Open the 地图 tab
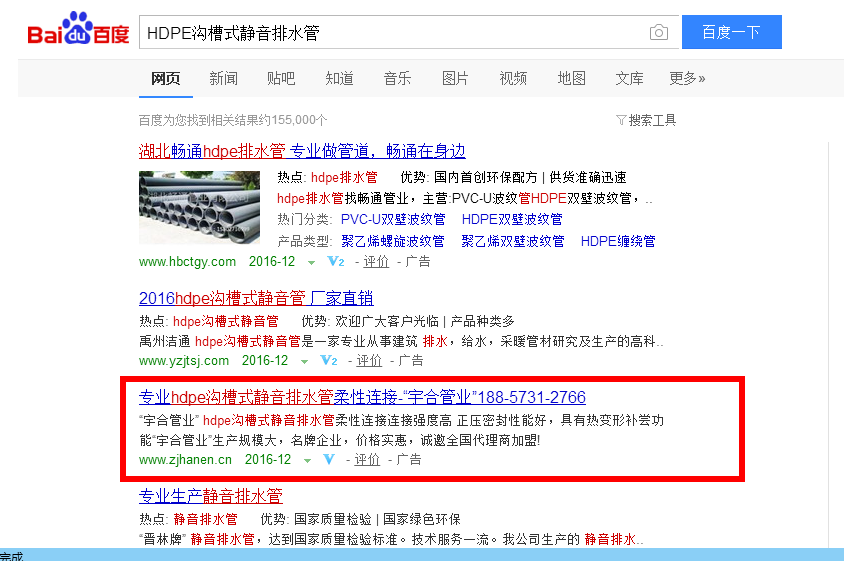Screen dimensions: 844x561 point(571,79)
